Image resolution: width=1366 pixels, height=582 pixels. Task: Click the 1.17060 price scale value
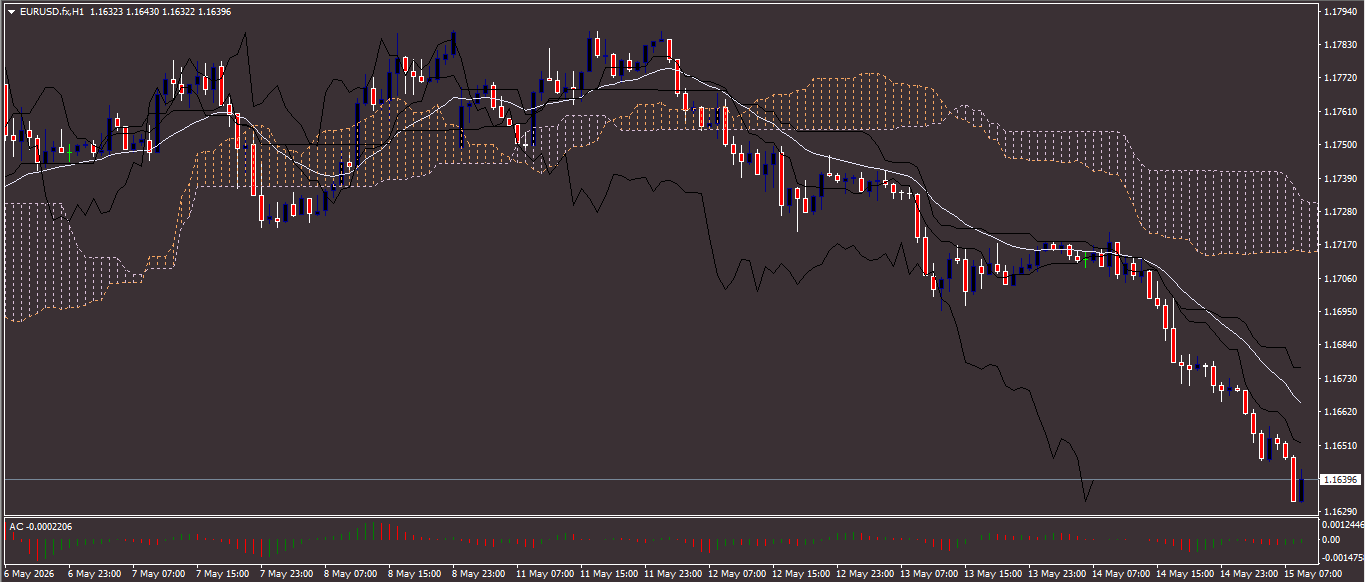point(1339,279)
